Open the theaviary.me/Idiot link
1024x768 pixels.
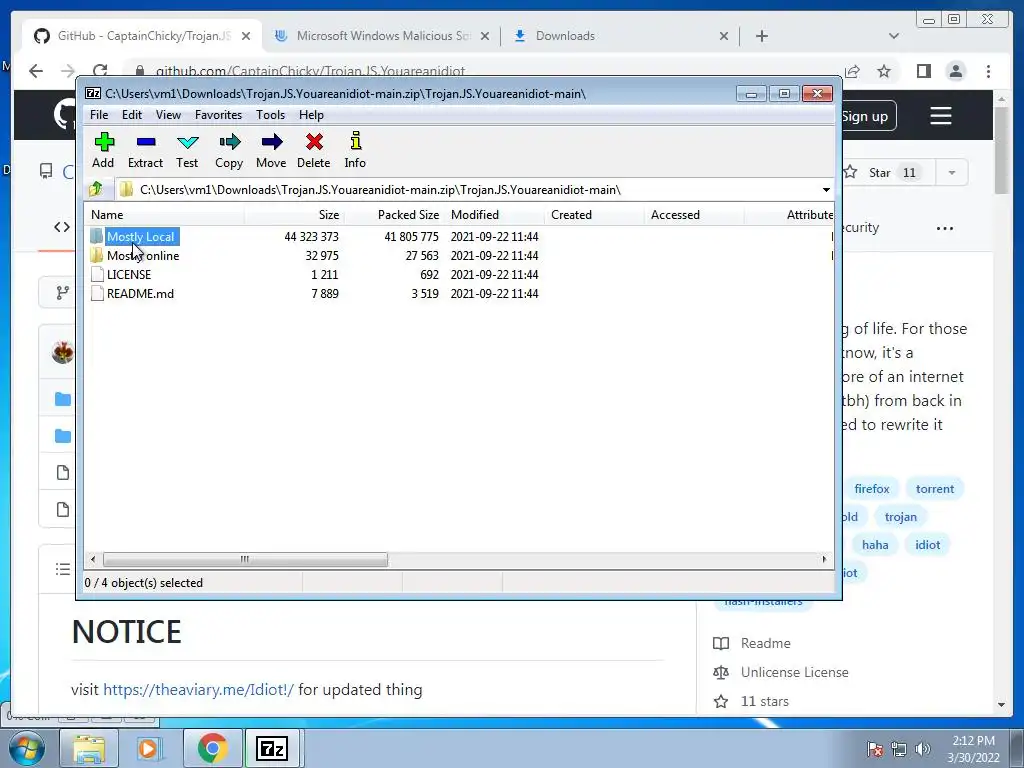pos(199,690)
